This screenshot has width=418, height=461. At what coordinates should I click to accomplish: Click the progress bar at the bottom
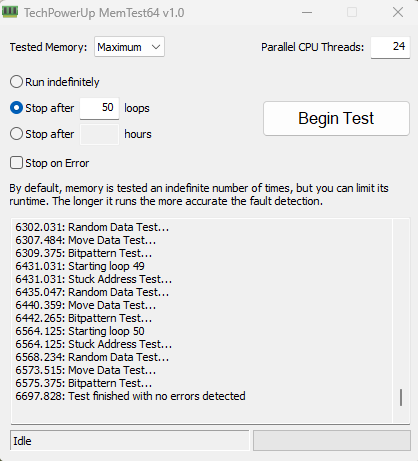tap(332, 440)
